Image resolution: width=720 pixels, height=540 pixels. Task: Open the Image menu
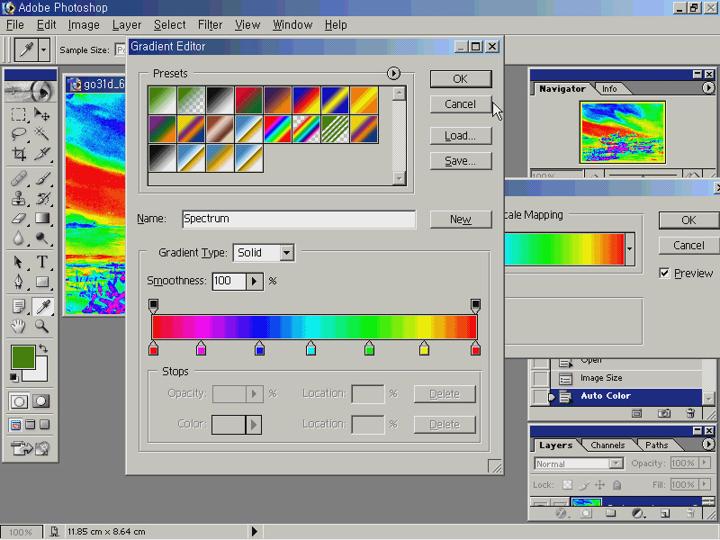[x=84, y=25]
